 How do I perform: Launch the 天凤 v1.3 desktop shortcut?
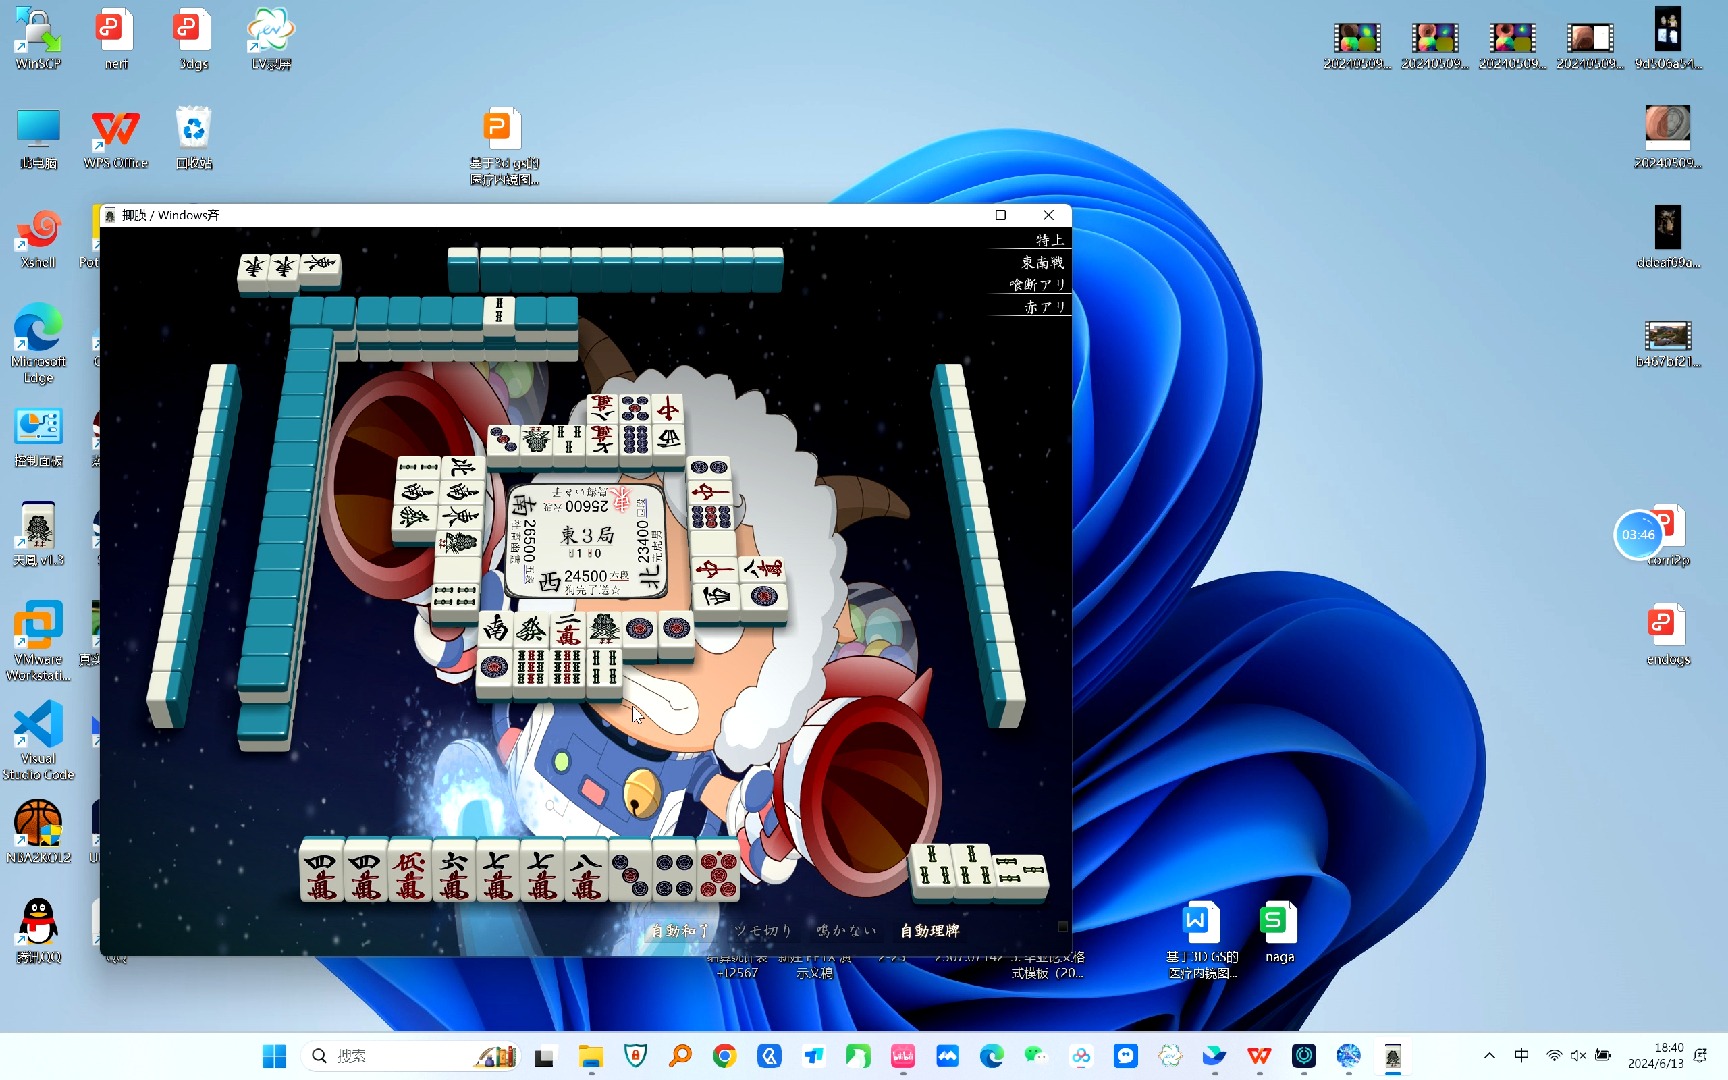(38, 535)
